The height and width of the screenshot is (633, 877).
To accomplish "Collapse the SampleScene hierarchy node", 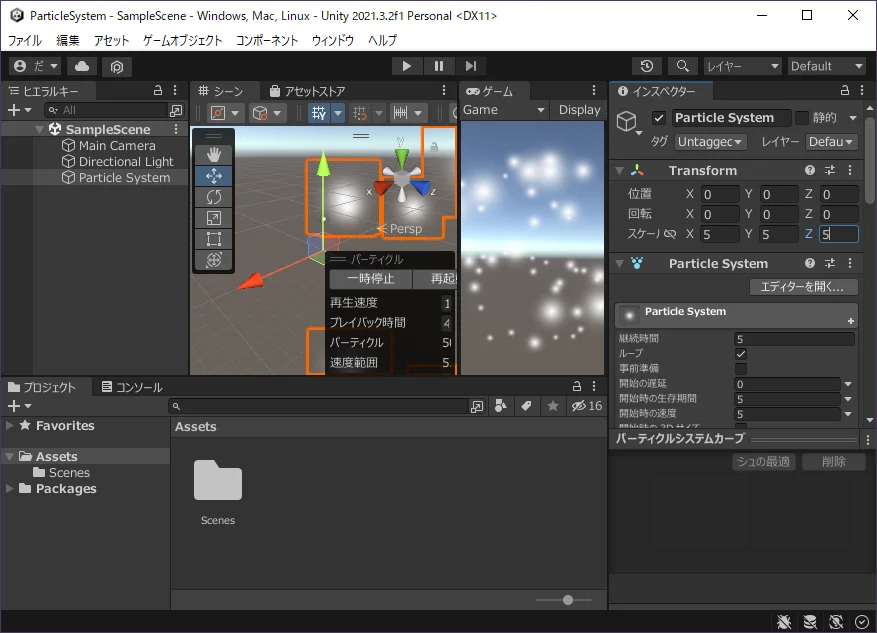I will tap(39, 129).
